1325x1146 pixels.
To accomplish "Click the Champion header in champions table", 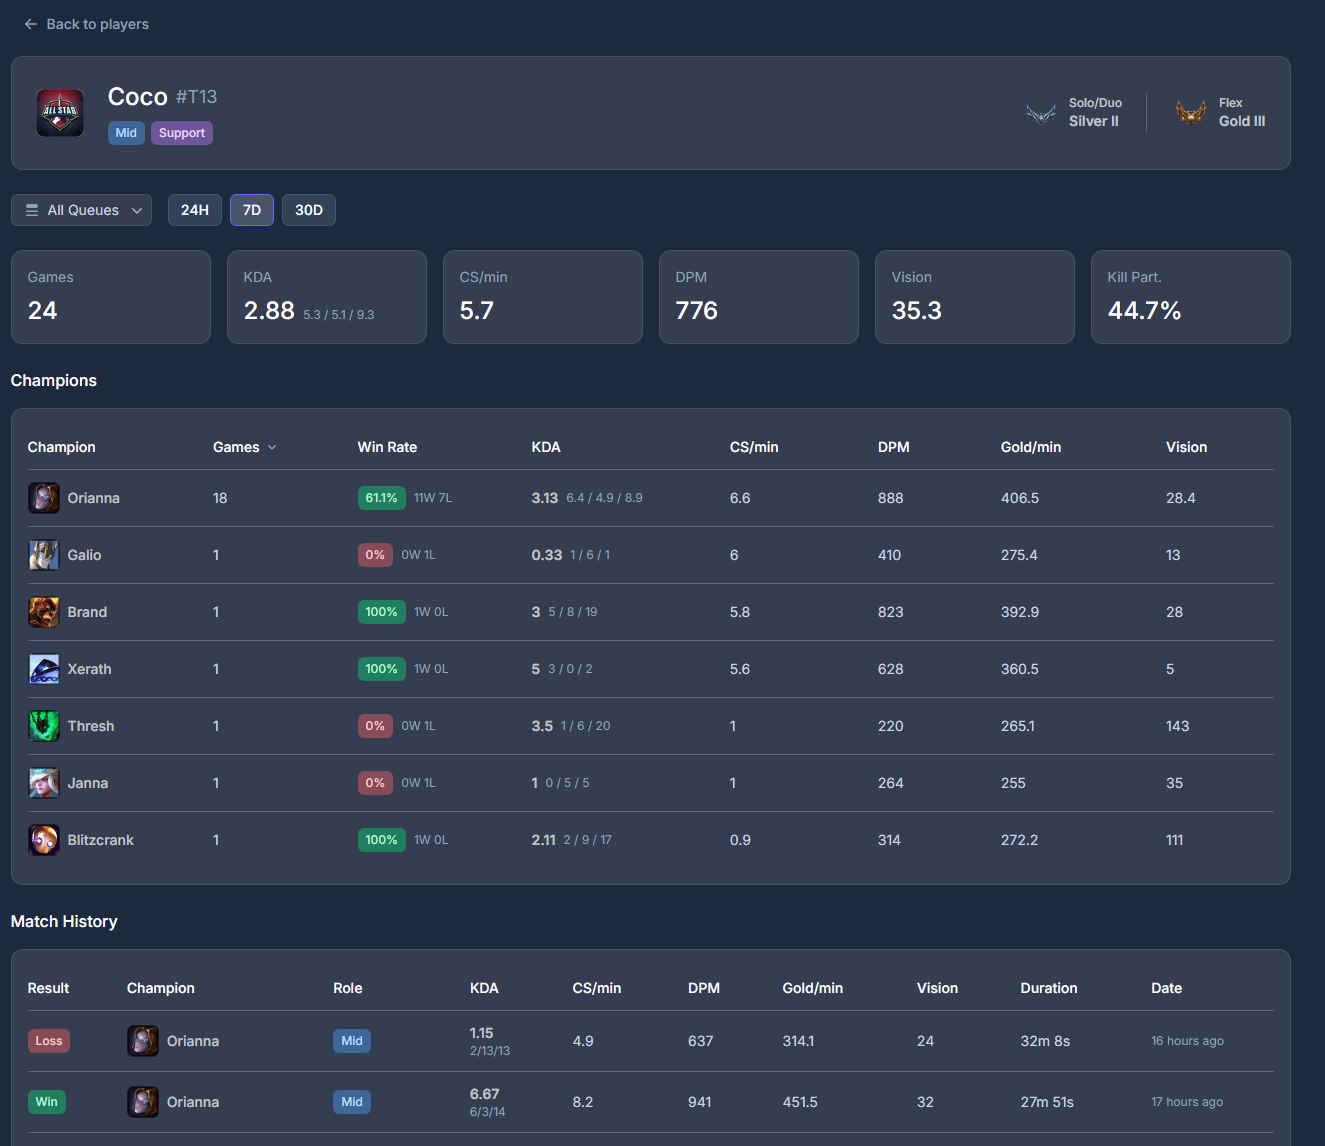I will click(x=62, y=447).
